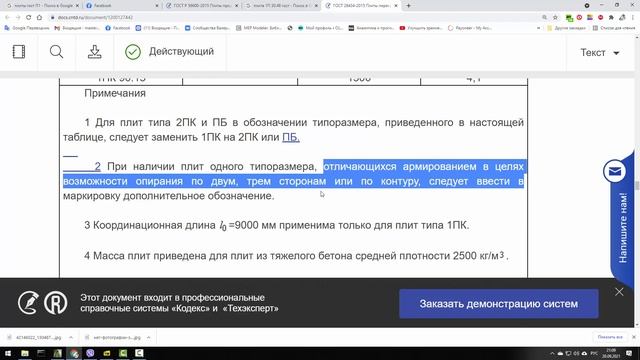Open the Текст view dropdown
Screen dimensions: 640x360
pos(600,52)
